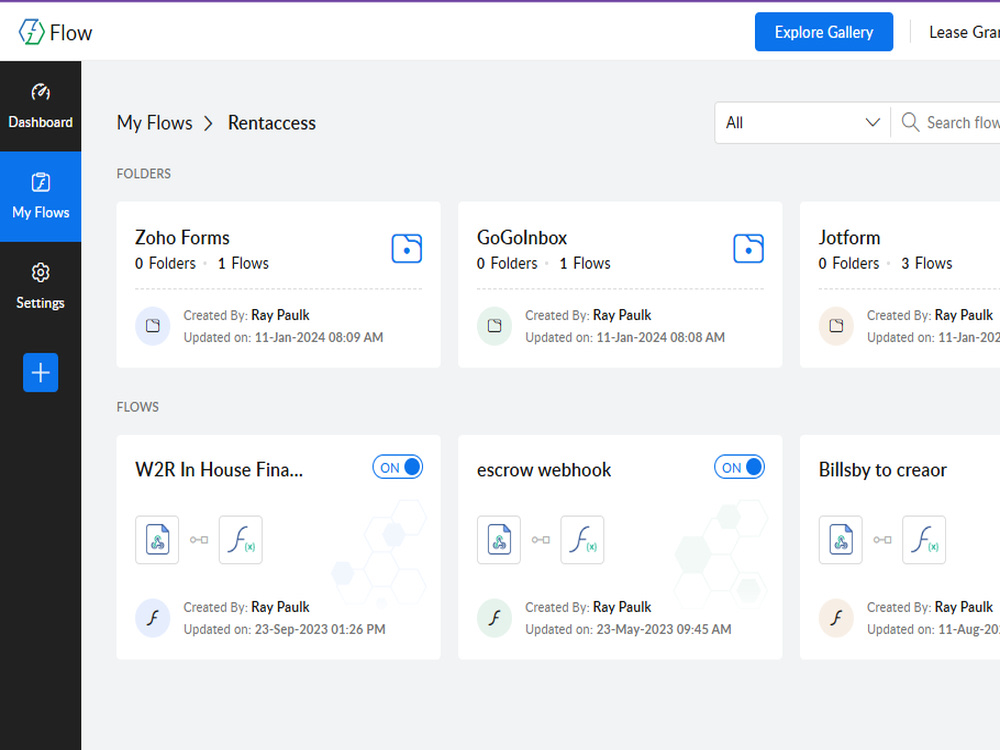
Task: Click the Billsby flow avatar icon
Action: point(836,618)
